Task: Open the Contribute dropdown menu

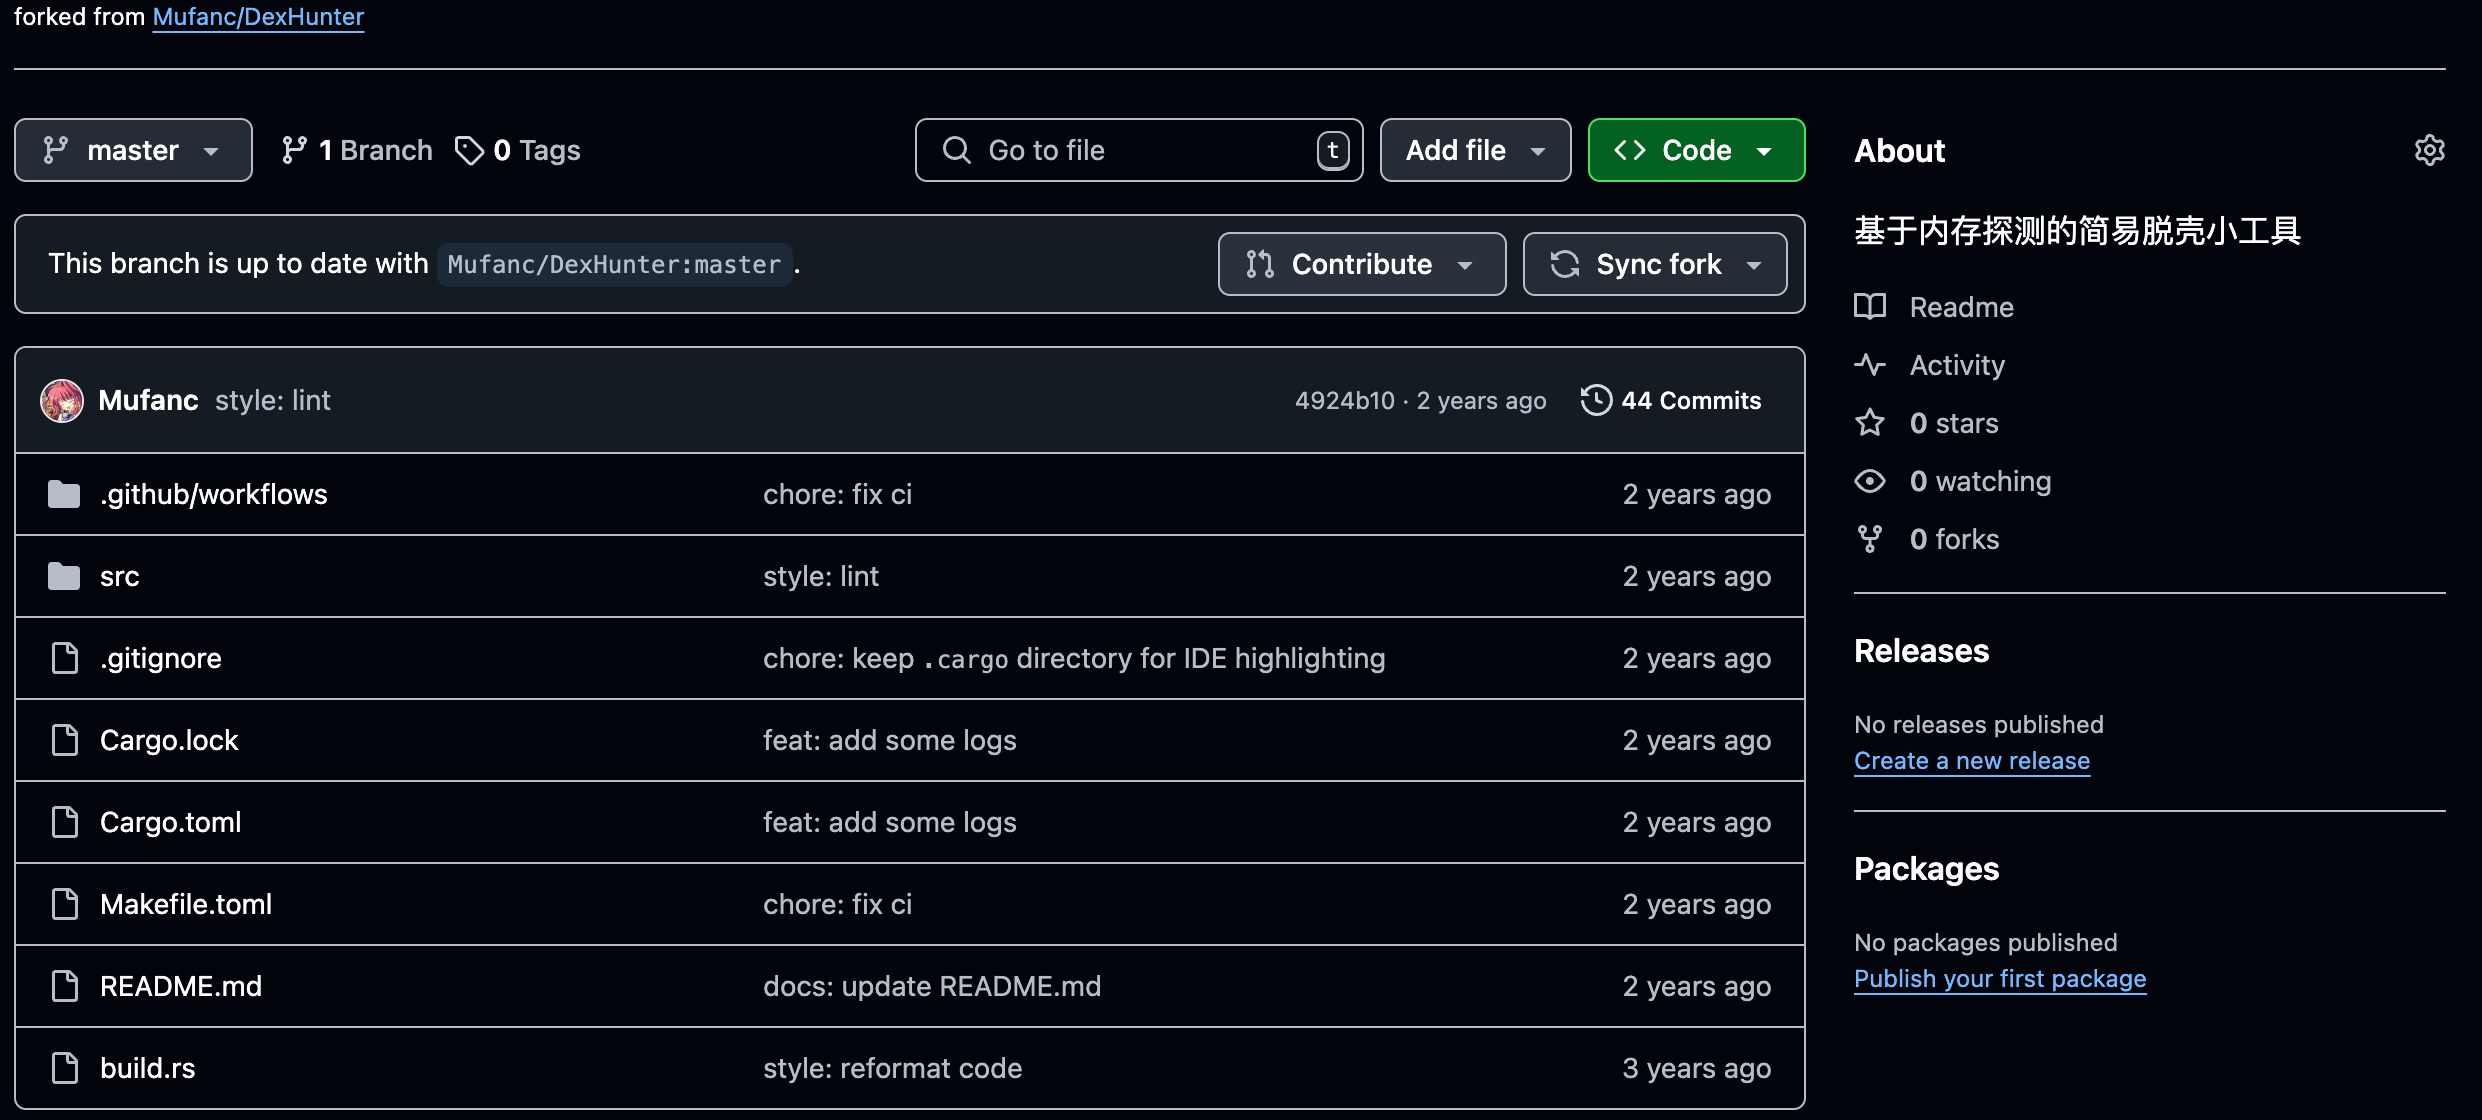Action: tap(1361, 264)
